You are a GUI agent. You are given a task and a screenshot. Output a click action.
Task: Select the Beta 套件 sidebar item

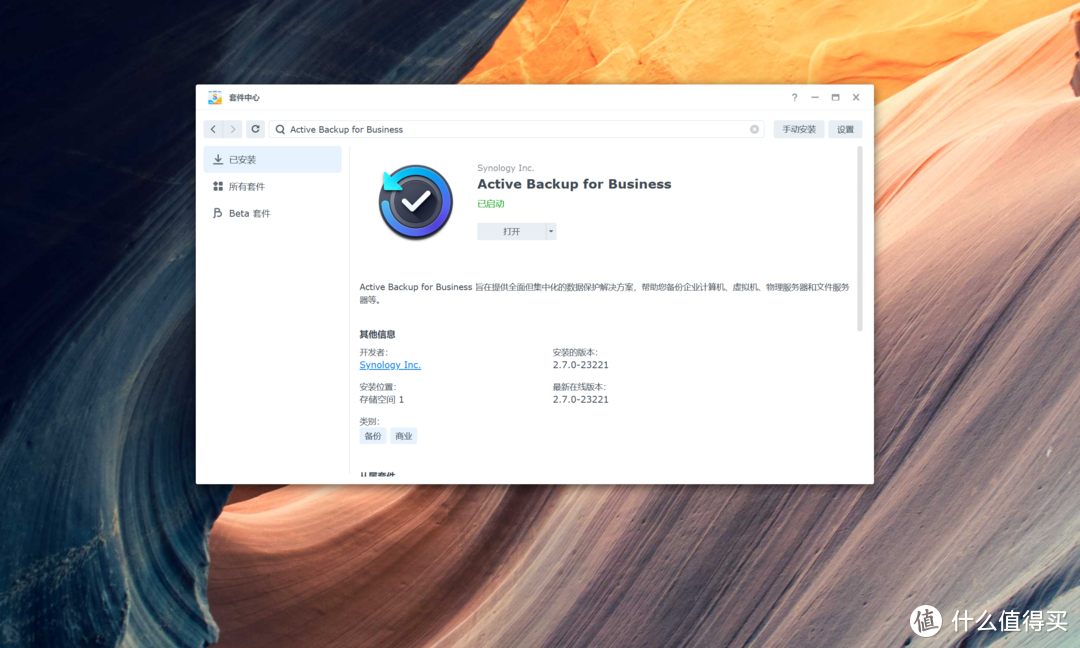pos(273,213)
